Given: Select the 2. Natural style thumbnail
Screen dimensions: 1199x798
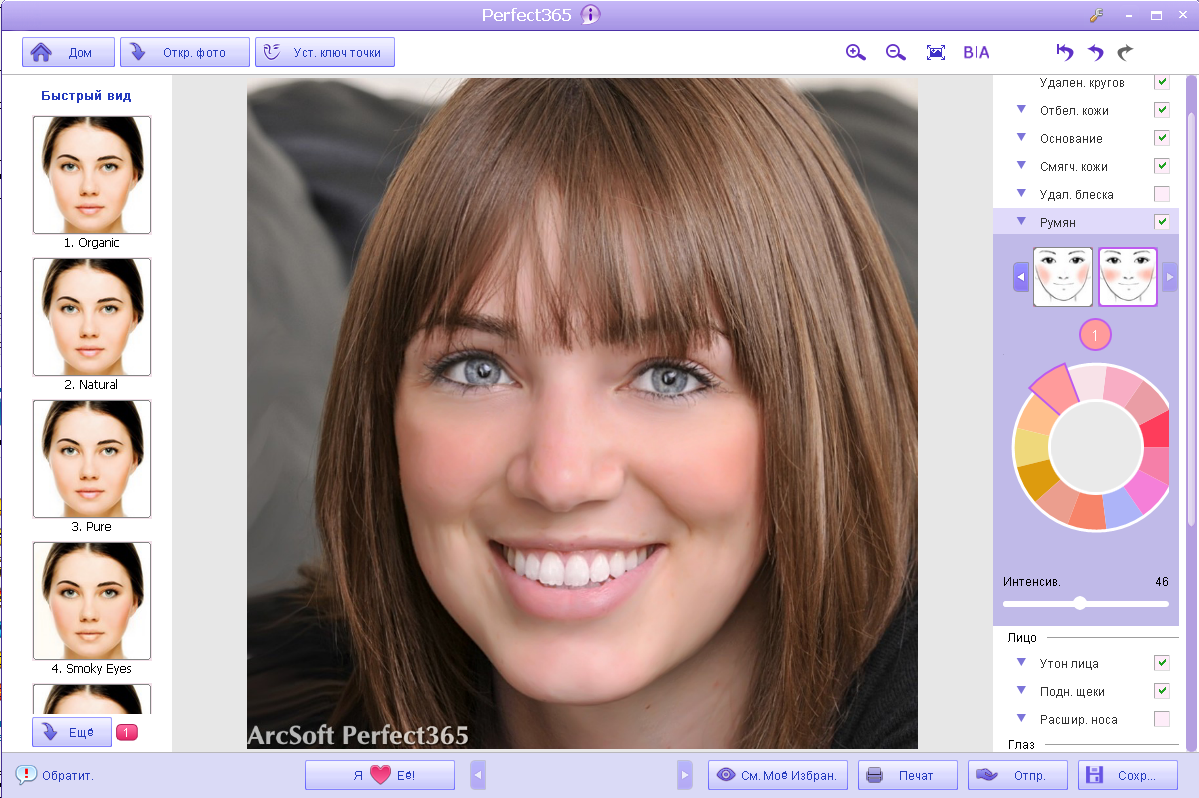Looking at the screenshot, I should pyautogui.click(x=92, y=317).
